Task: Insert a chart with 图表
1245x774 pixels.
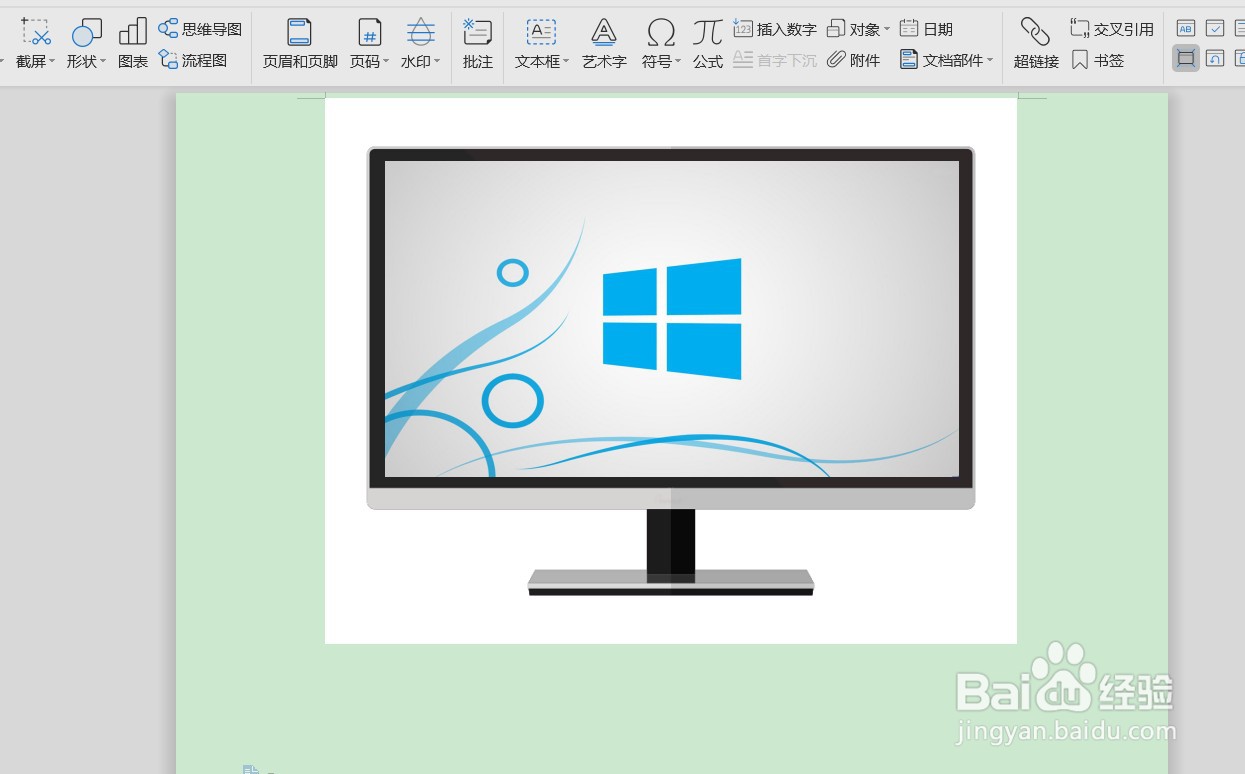Action: (133, 45)
